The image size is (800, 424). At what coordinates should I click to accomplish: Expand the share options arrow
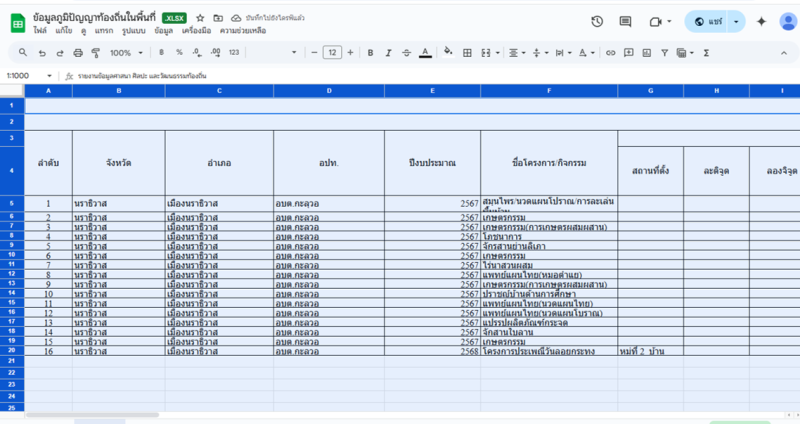[x=736, y=21]
